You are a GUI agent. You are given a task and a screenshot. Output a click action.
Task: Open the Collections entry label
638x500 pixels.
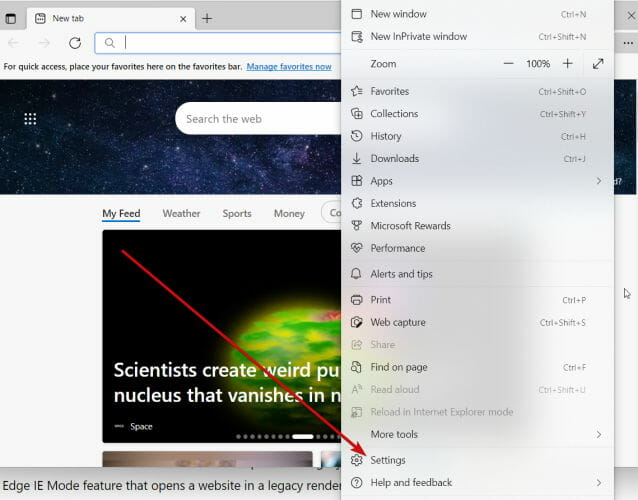tap(394, 114)
